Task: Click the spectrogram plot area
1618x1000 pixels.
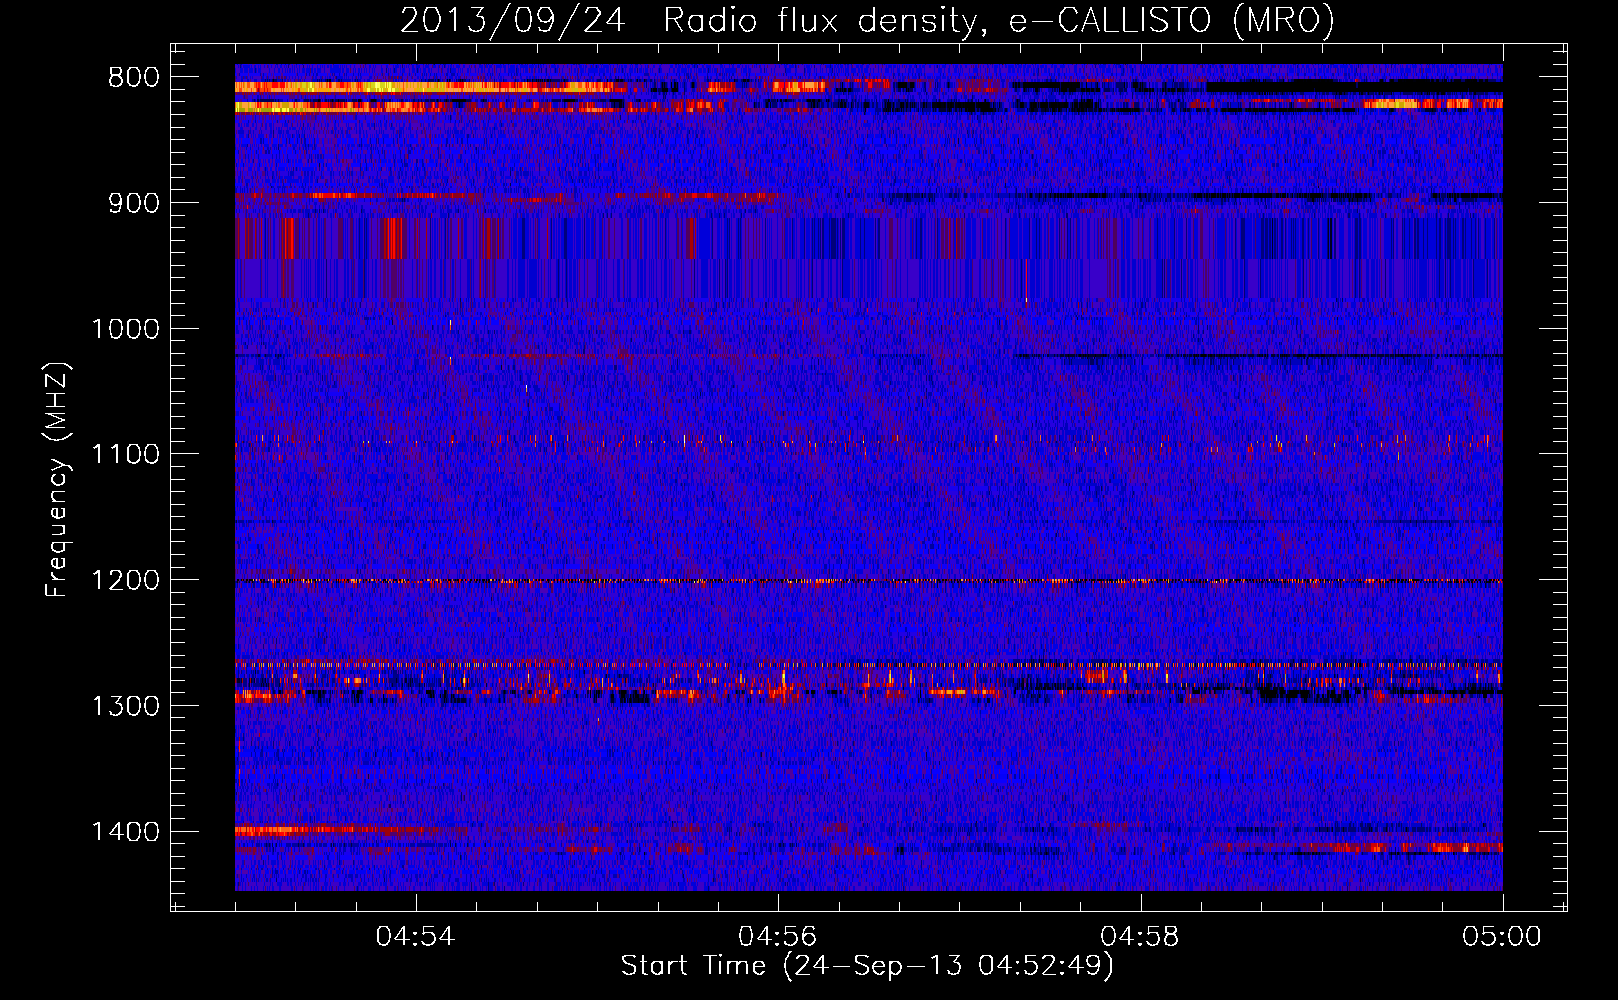Action: [869, 477]
